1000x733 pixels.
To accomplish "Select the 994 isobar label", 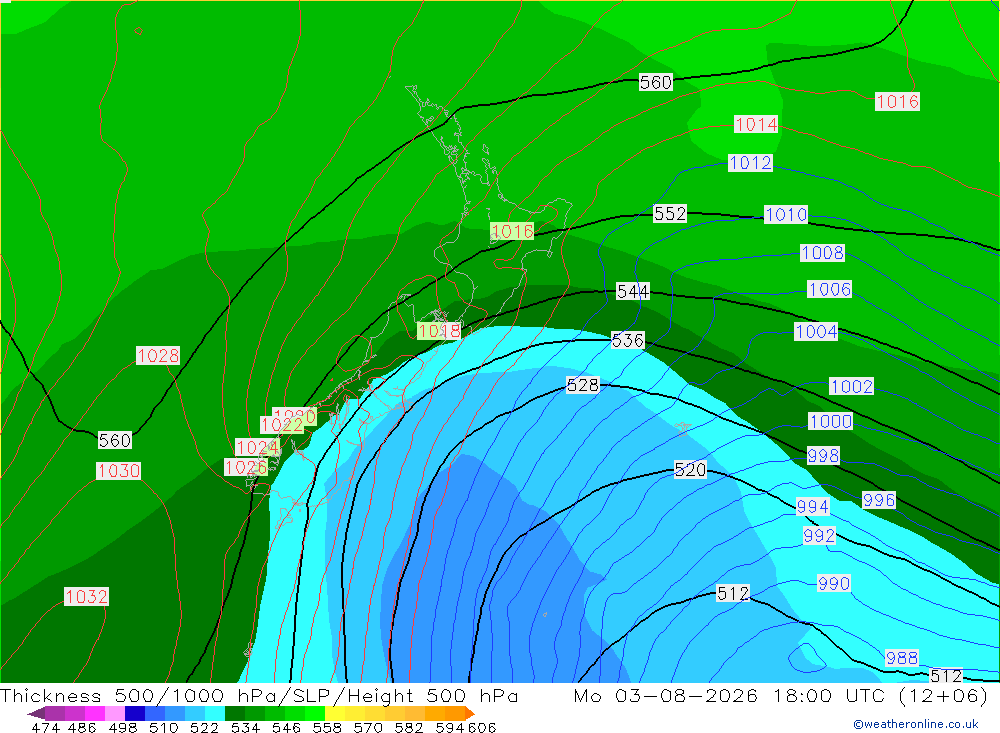I will [812, 507].
